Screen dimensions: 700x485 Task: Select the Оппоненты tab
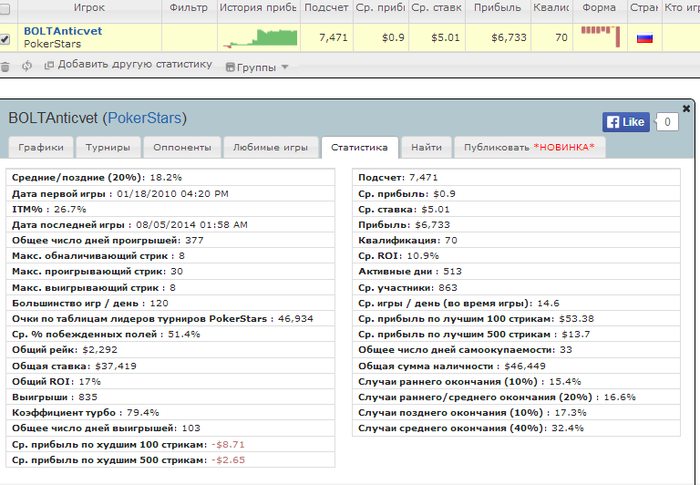point(182,147)
